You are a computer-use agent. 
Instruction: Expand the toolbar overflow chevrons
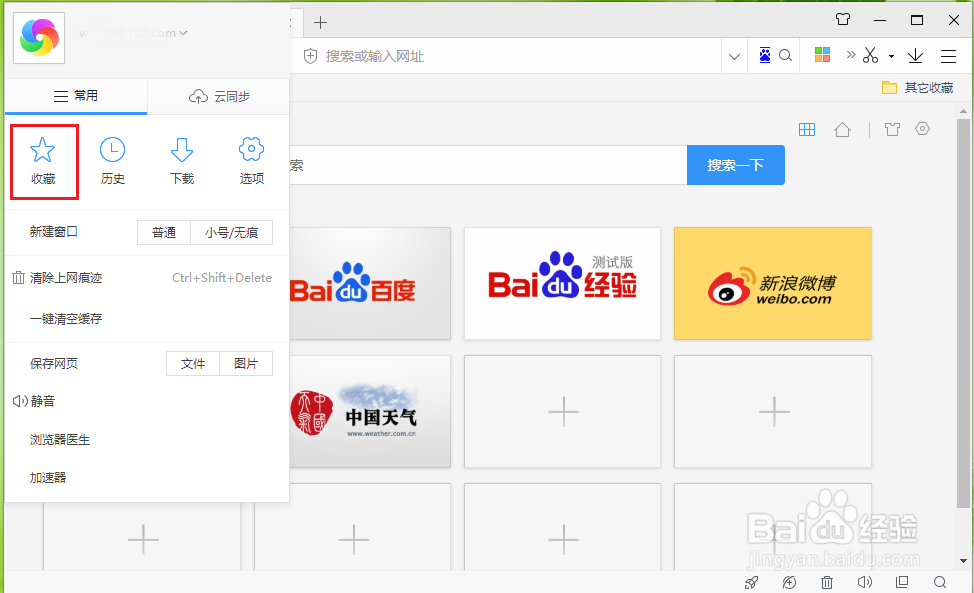(x=851, y=55)
